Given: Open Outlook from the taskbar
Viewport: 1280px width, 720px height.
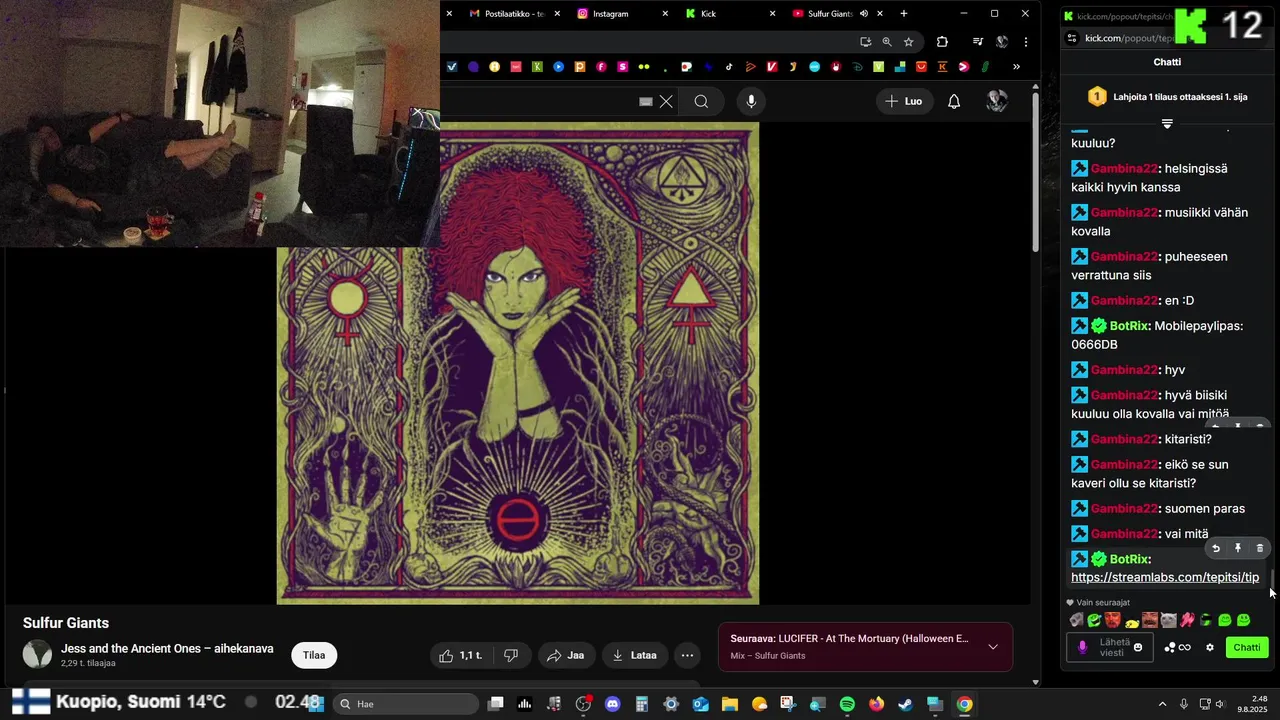Looking at the screenshot, I should pos(701,704).
